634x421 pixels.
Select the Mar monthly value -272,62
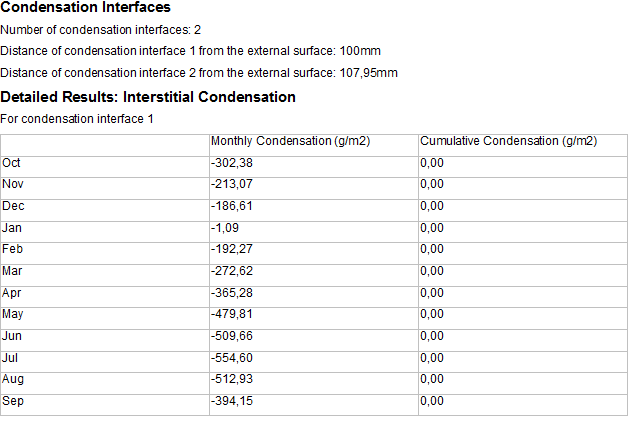tap(231, 271)
